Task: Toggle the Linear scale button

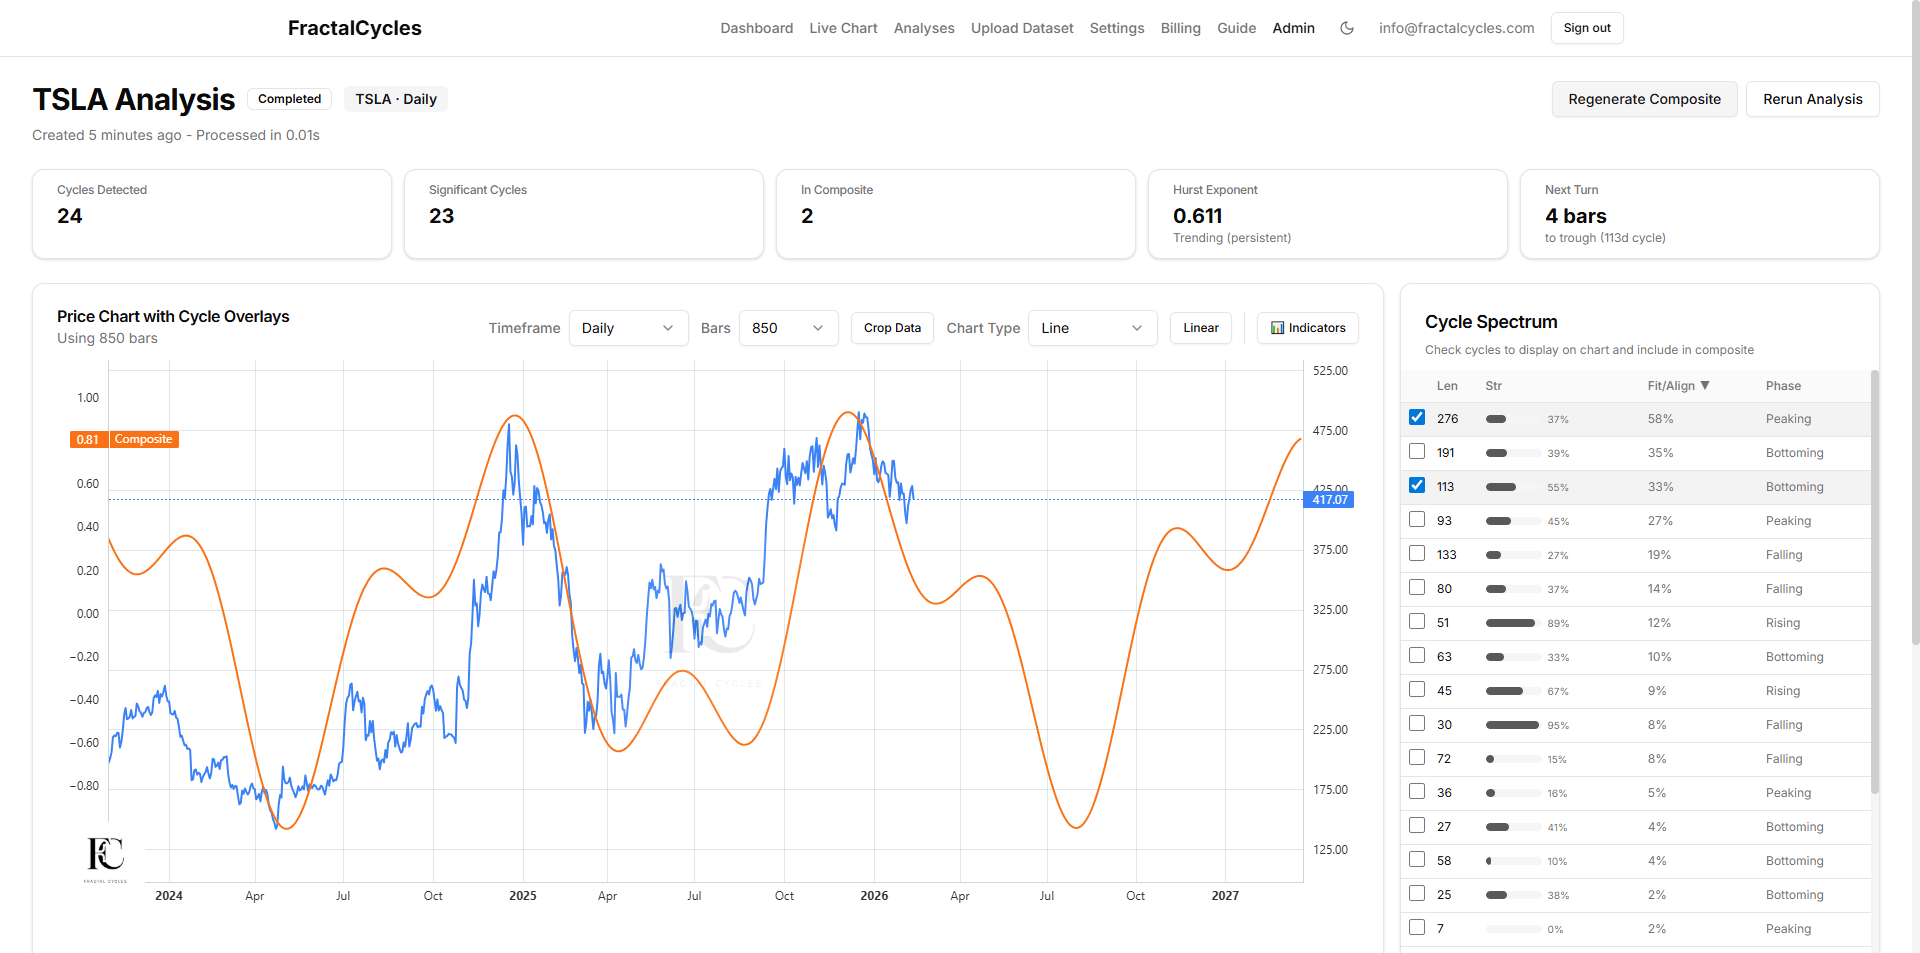Action: (1200, 328)
